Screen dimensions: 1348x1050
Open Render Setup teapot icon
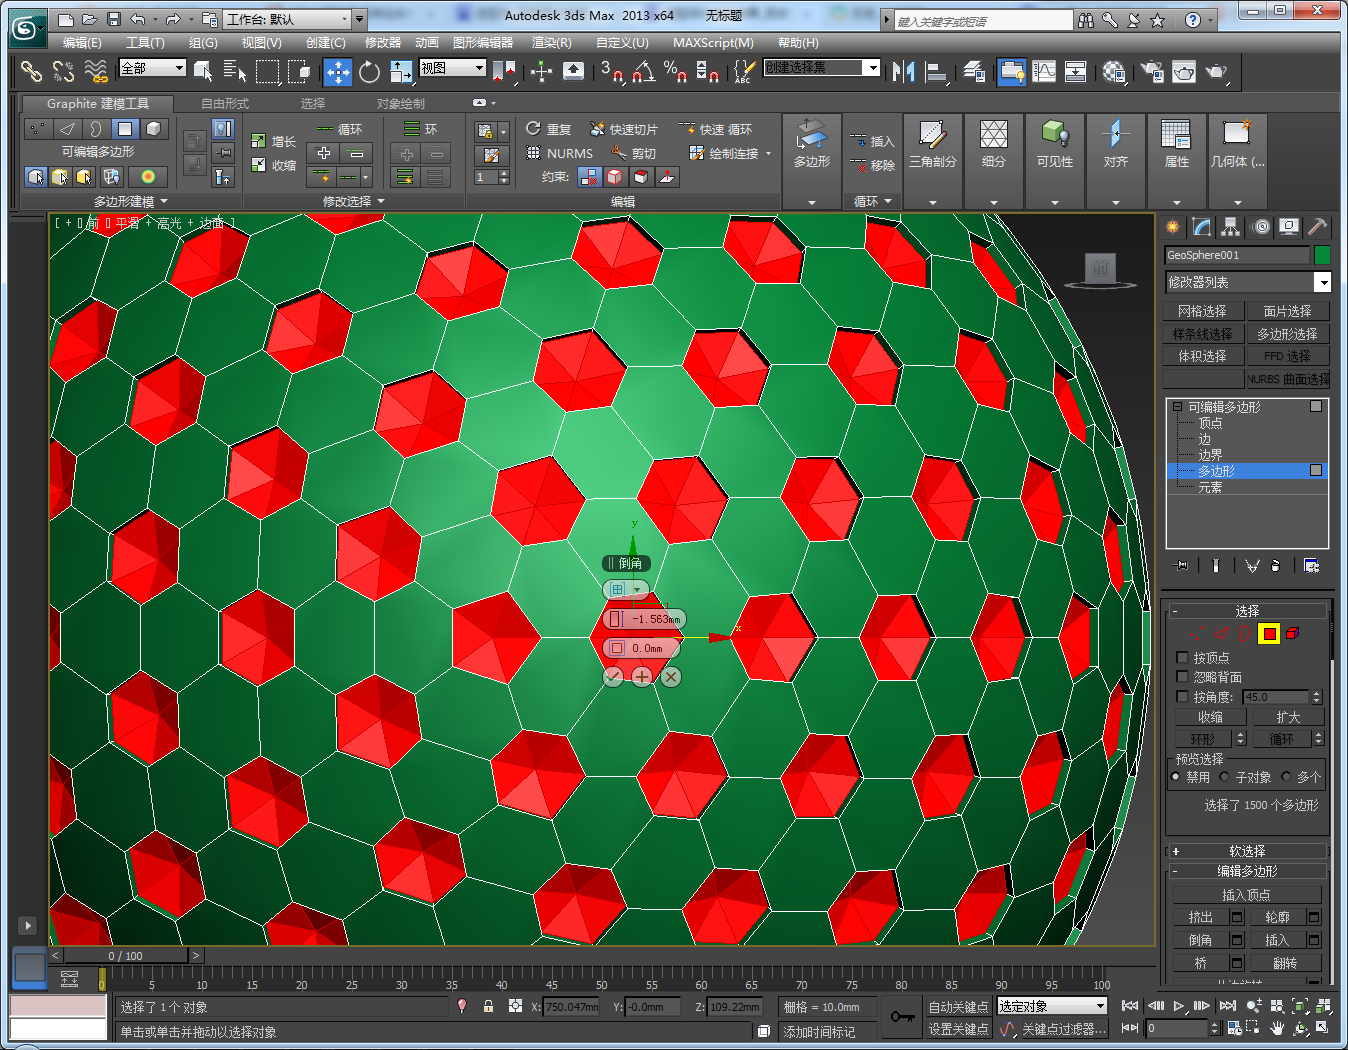coord(1152,71)
